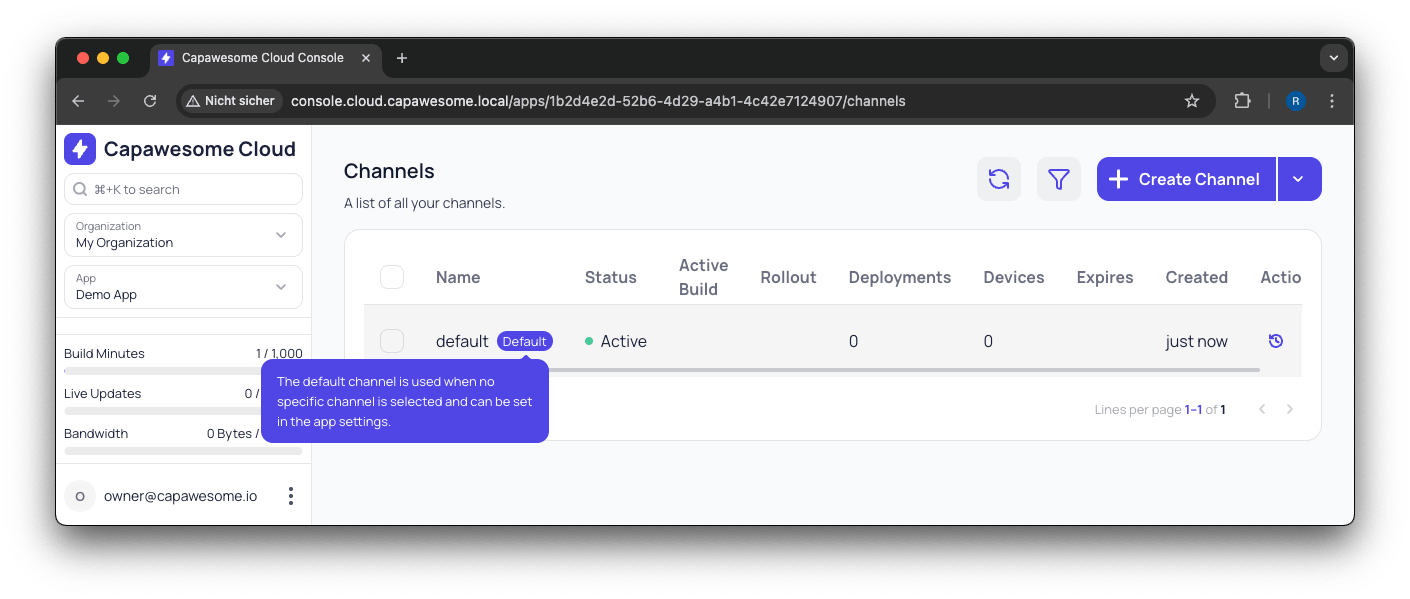Click the history icon in default row
Image resolution: width=1410 pixels, height=599 pixels.
point(1275,341)
